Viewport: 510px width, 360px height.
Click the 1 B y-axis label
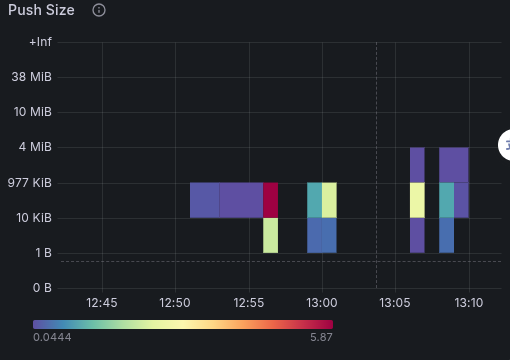pos(43,253)
